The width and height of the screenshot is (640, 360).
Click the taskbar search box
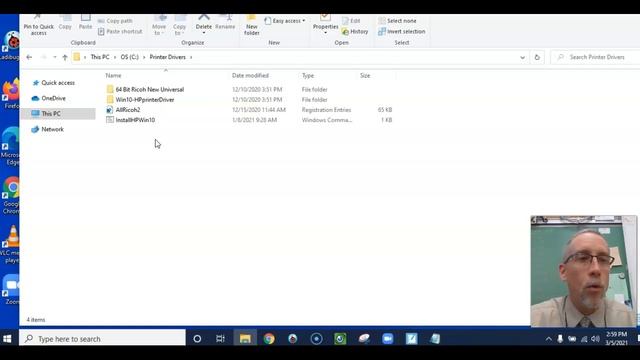[102, 338]
